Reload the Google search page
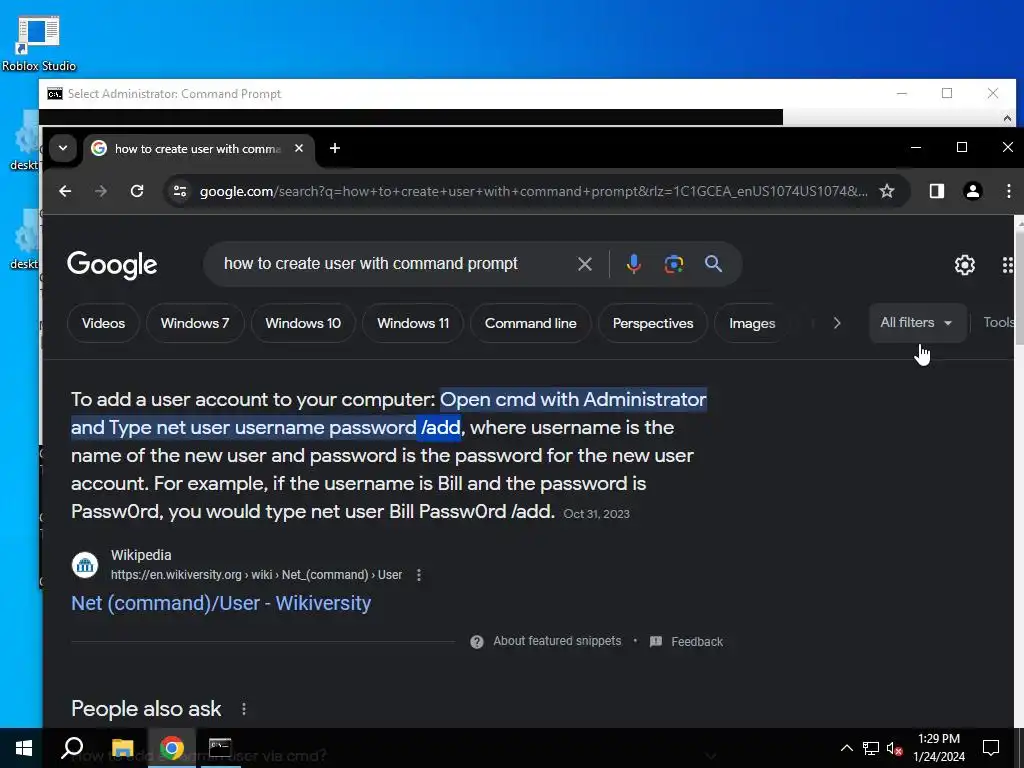This screenshot has height=768, width=1024. point(136,191)
